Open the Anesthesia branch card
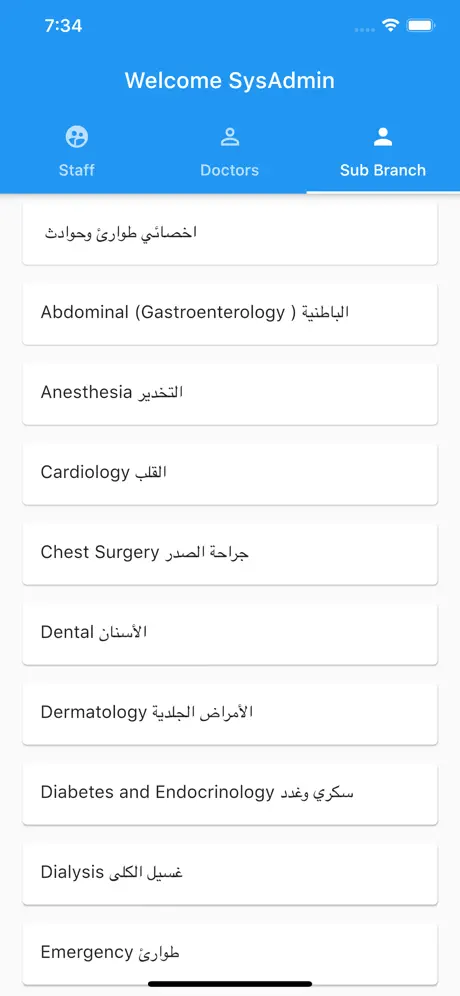Viewport: 460px width, 996px height. [230, 394]
